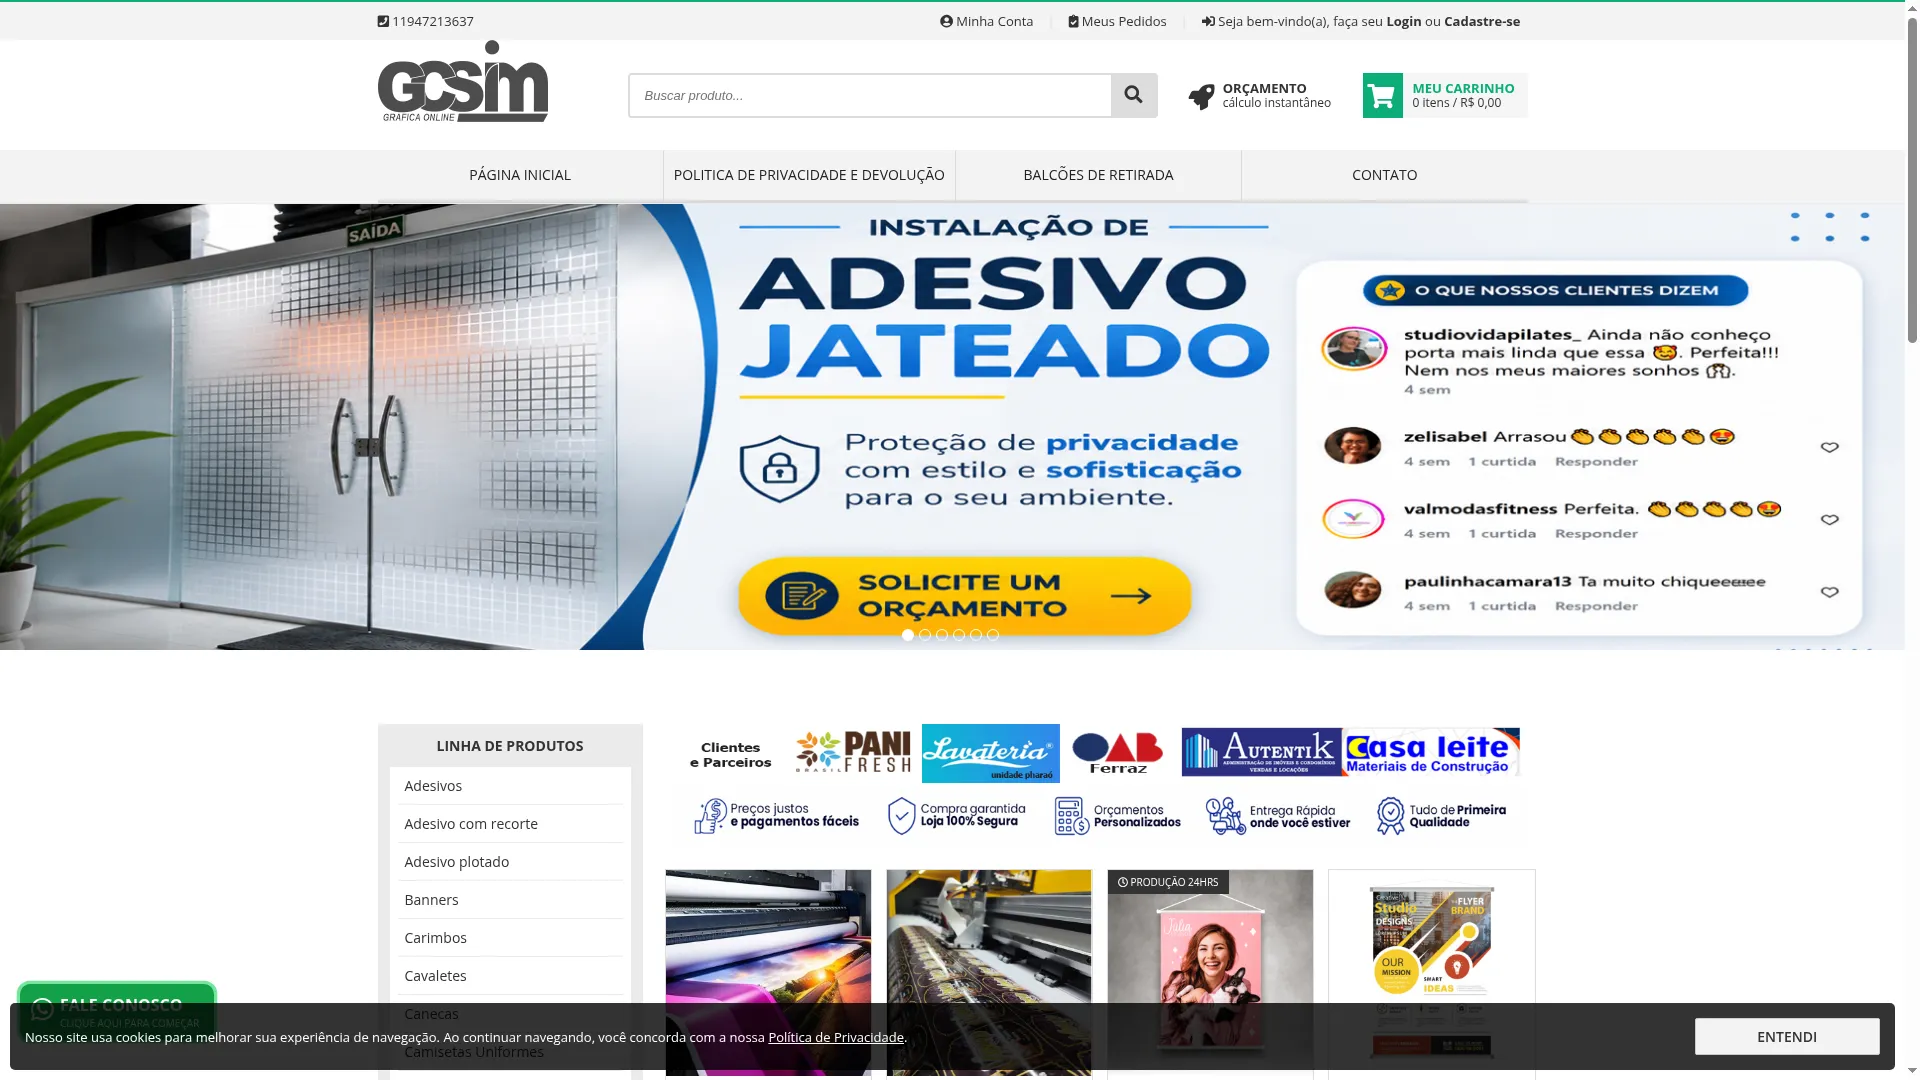
Task: Click the clipboard icon beside Meus Pedidos
Action: (x=1073, y=21)
